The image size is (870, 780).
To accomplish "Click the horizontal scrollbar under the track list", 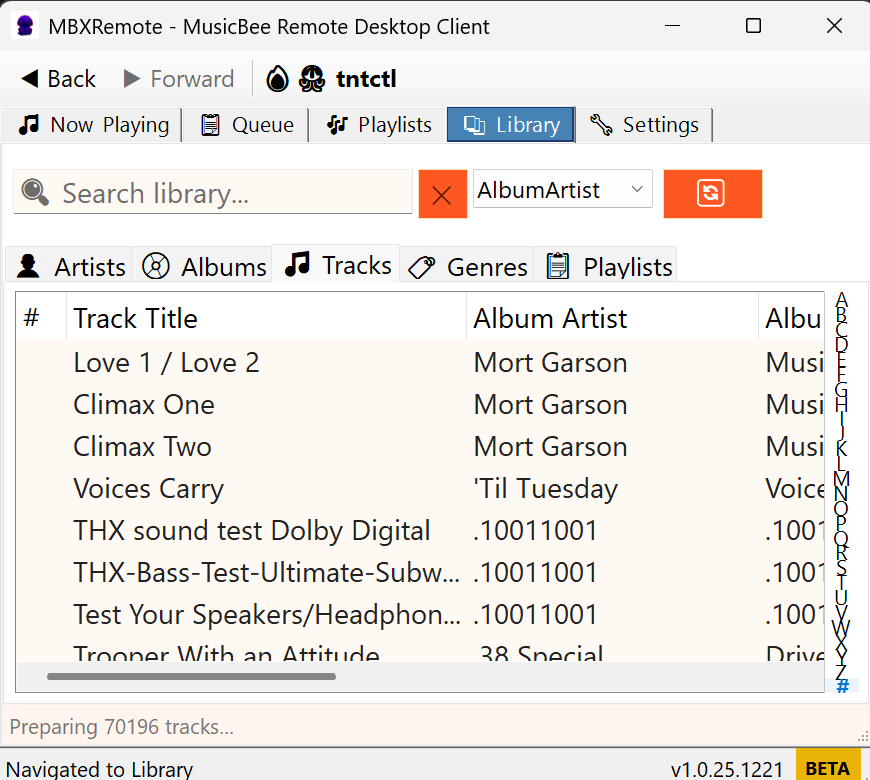I will click(x=191, y=677).
